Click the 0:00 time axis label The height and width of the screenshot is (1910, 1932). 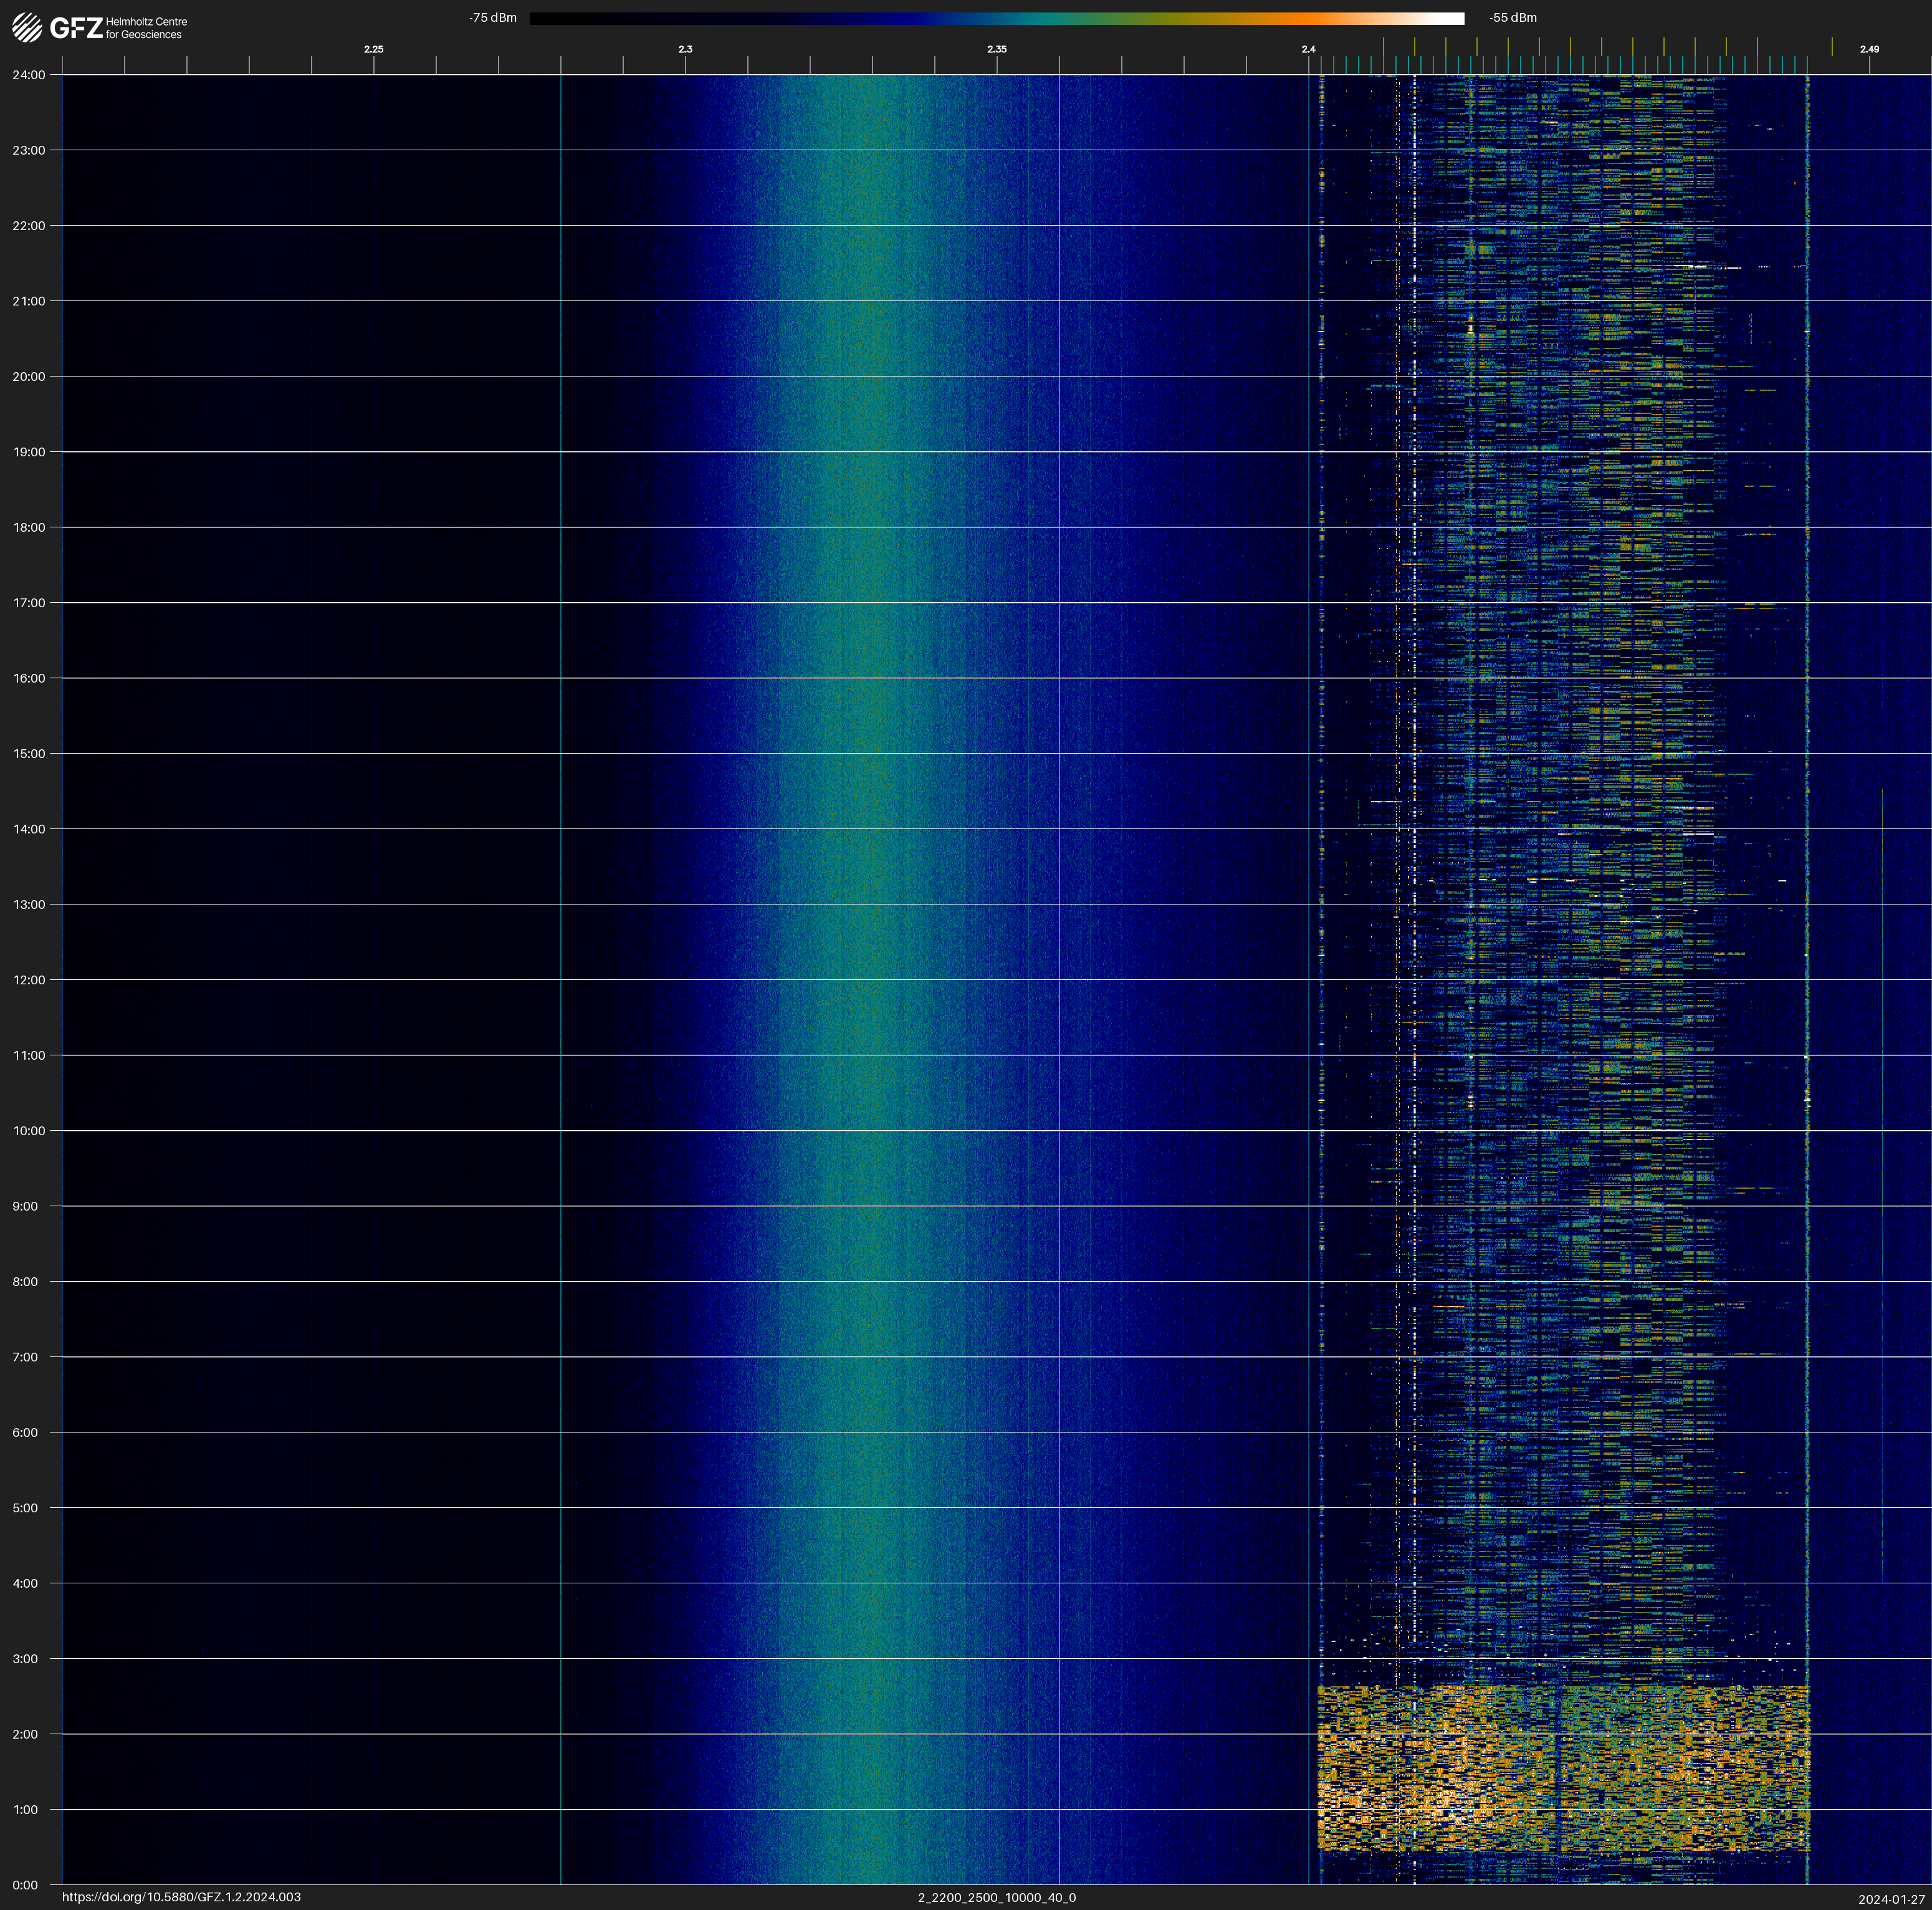click(x=25, y=1885)
